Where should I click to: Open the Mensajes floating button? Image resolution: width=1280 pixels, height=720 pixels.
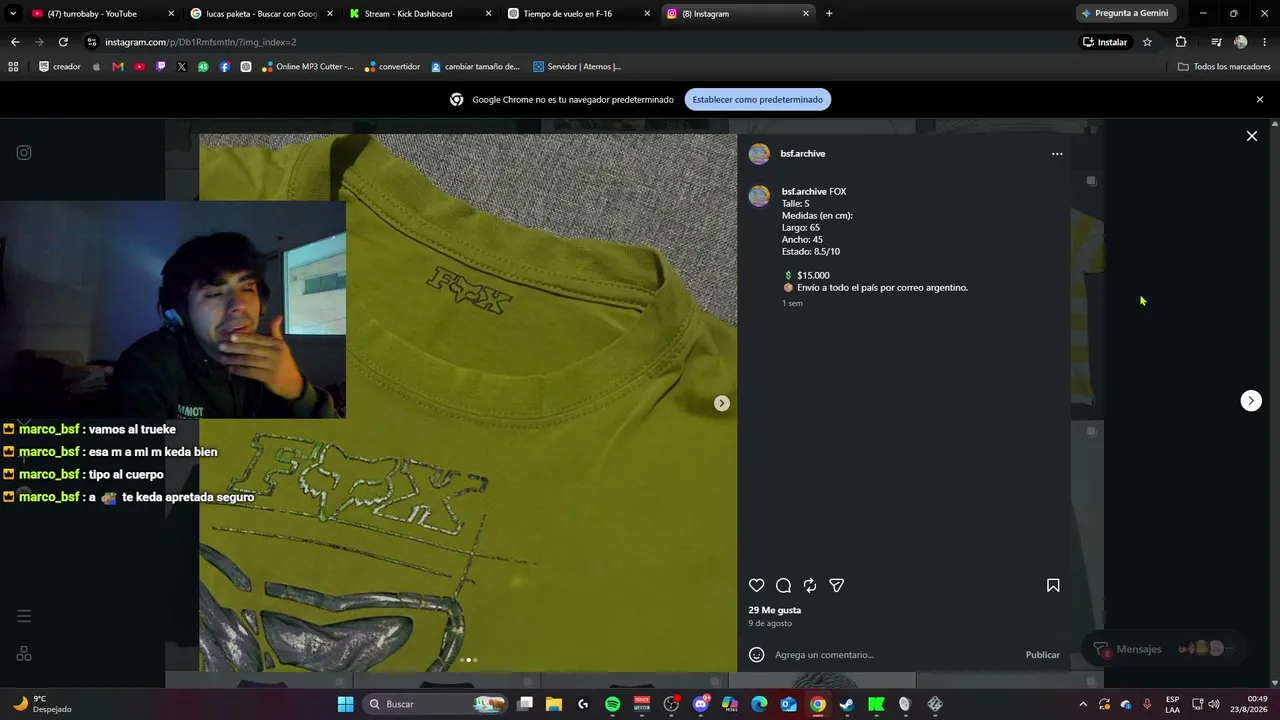(1164, 649)
